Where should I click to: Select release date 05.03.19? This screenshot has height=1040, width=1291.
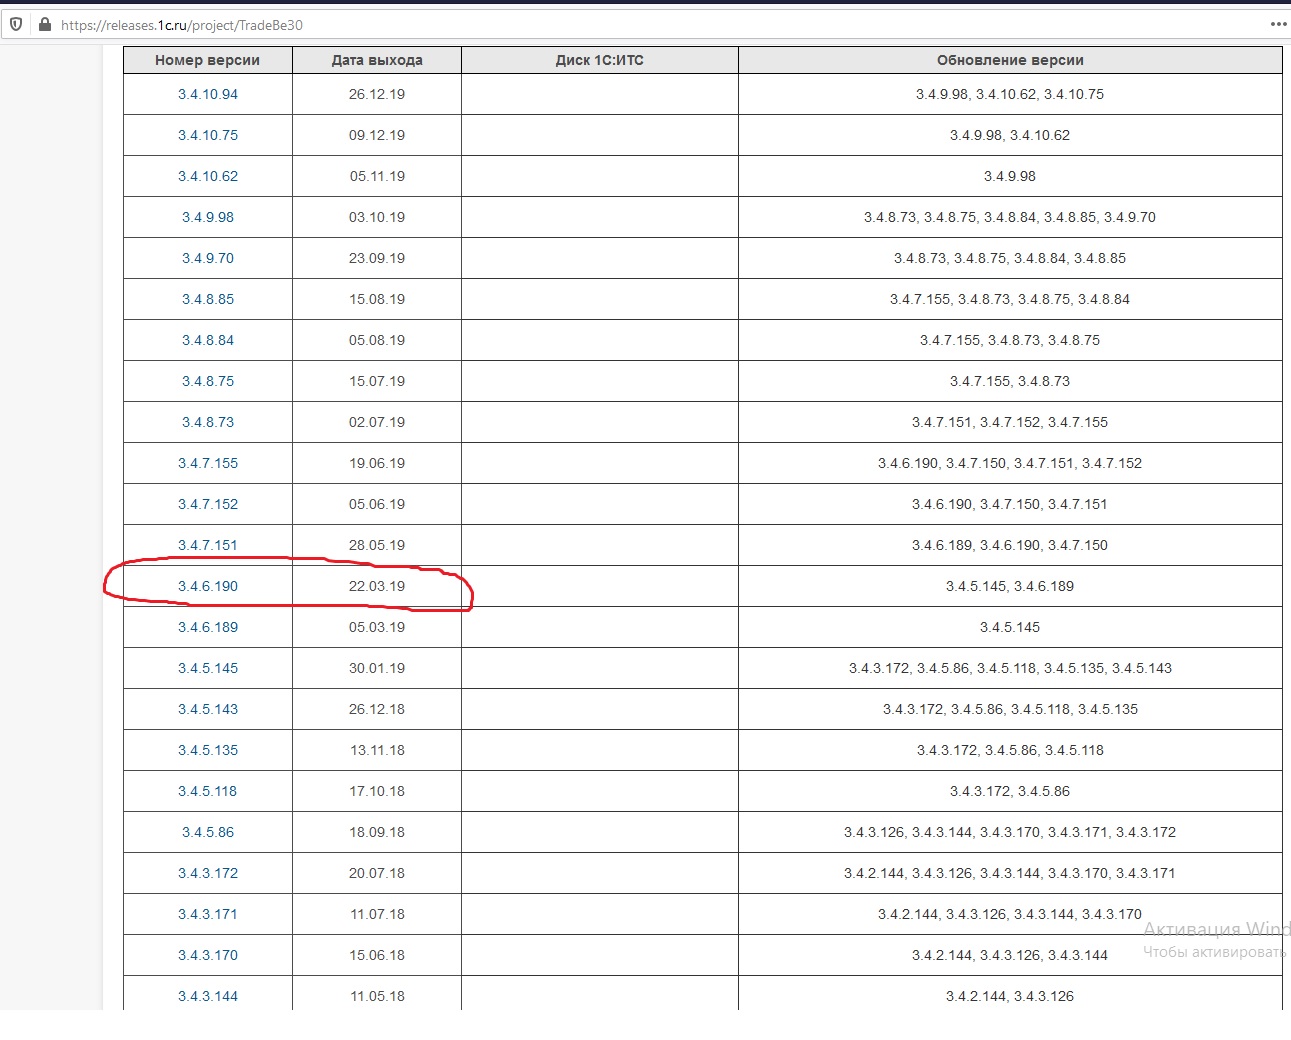pos(377,627)
